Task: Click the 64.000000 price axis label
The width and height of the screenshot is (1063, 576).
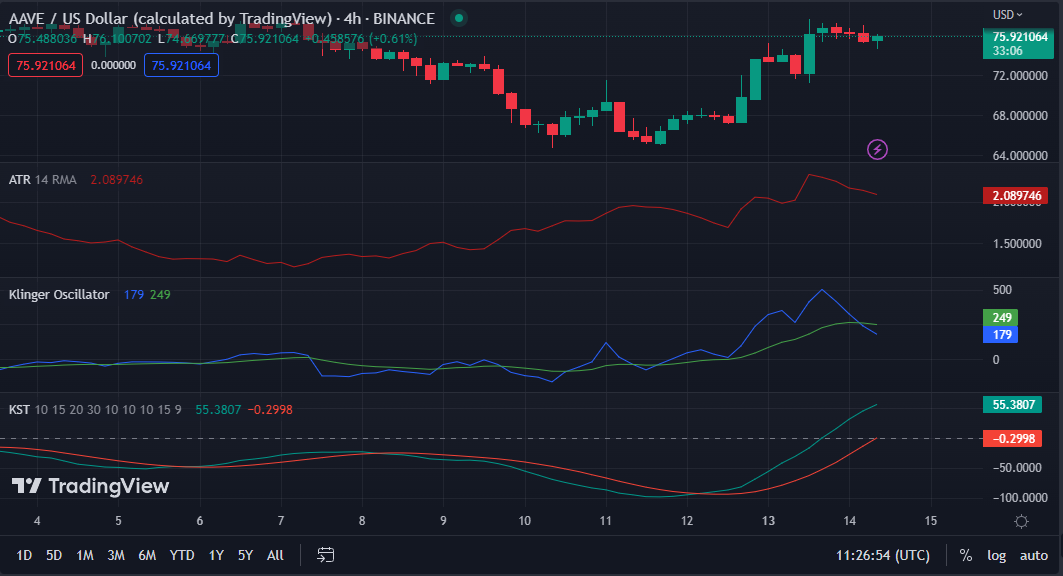Action: coord(1020,155)
